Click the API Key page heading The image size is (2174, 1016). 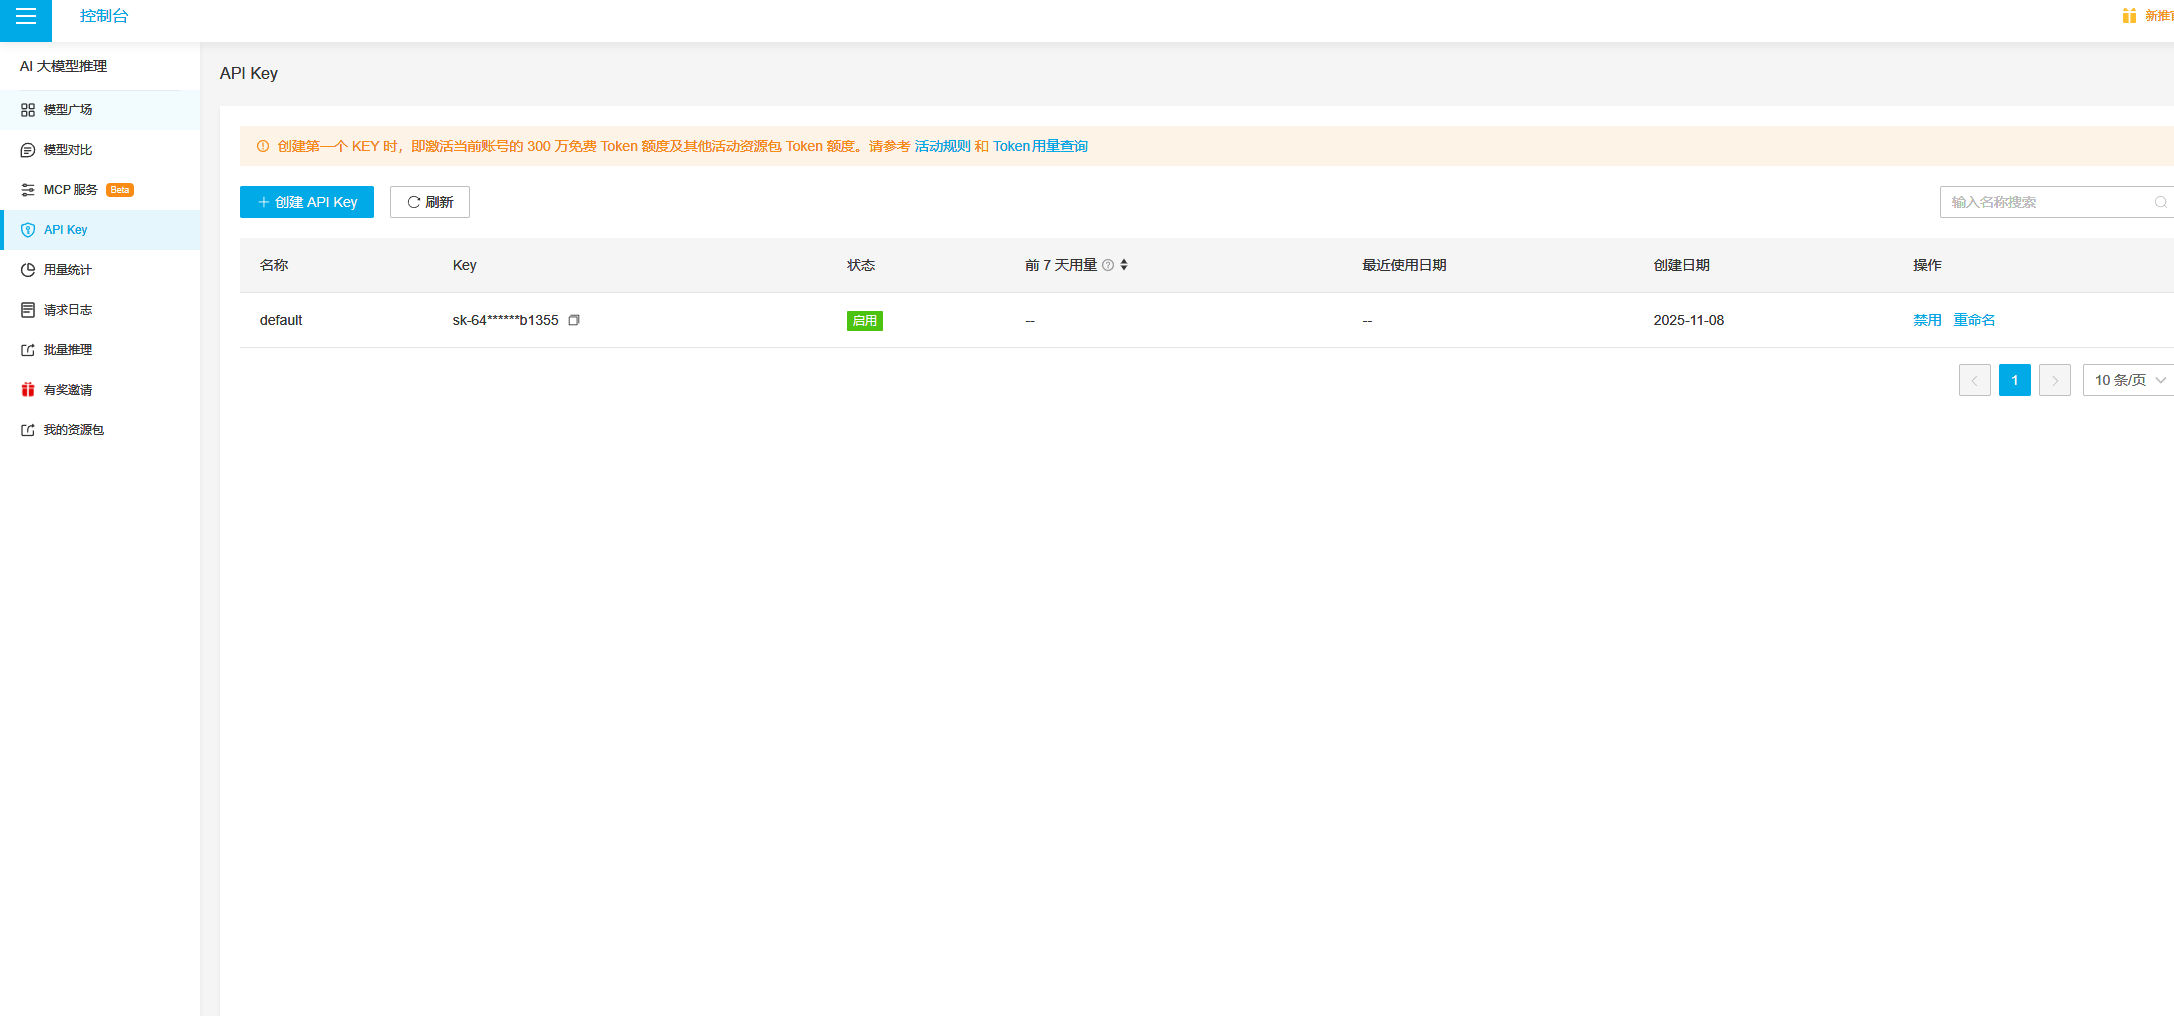(x=249, y=73)
